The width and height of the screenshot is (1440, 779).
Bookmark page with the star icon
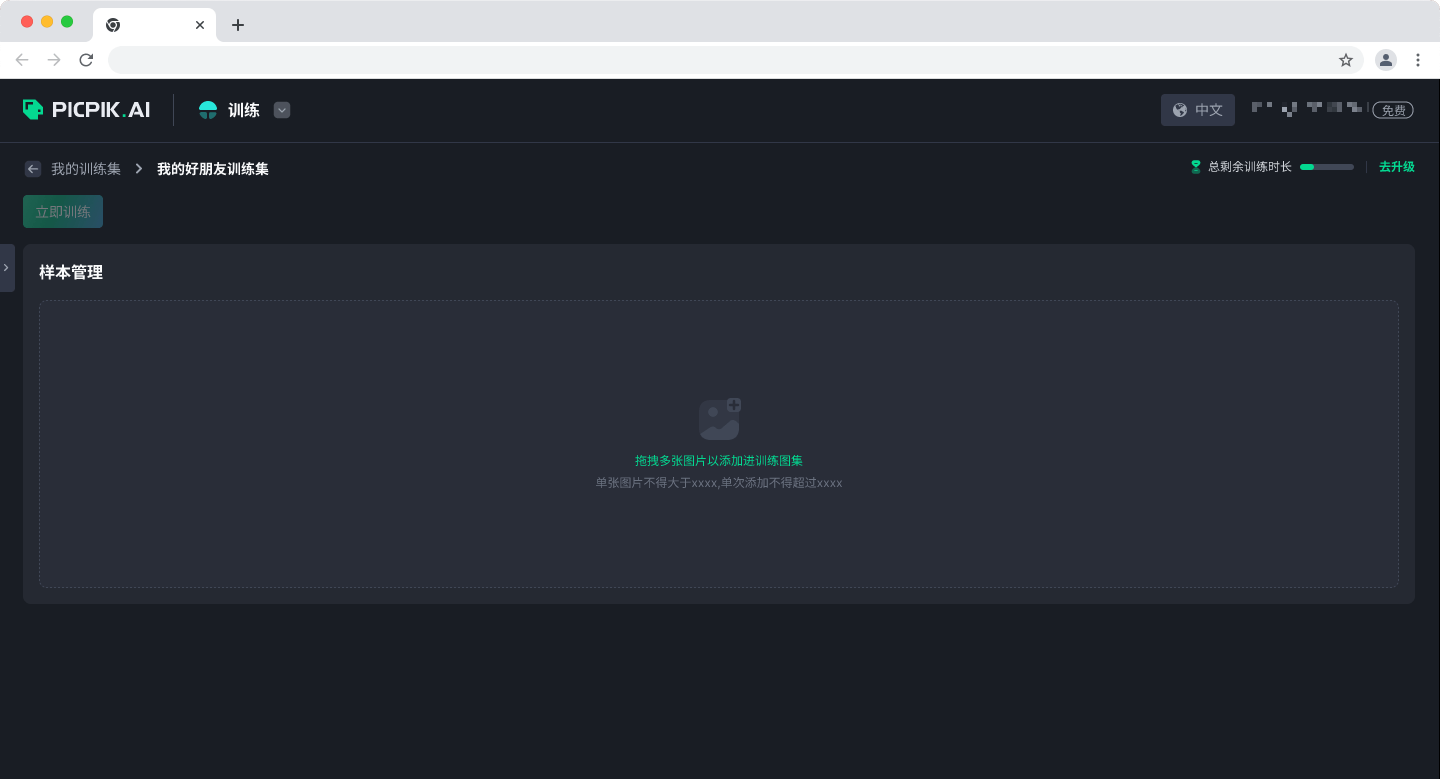(1346, 60)
